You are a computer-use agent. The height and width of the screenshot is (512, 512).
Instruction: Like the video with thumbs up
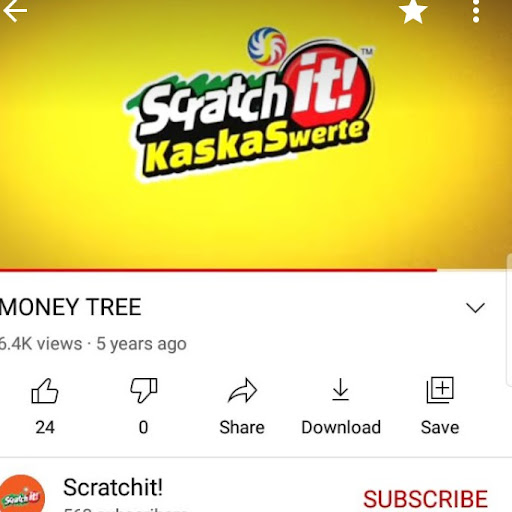coord(45,391)
